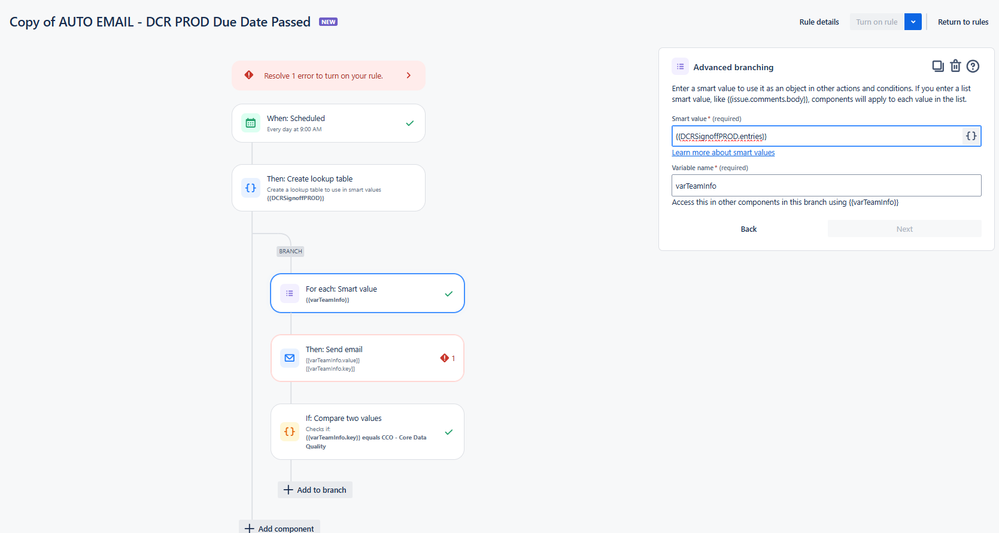Click the Next button
This screenshot has width=999, height=533.
click(x=904, y=229)
